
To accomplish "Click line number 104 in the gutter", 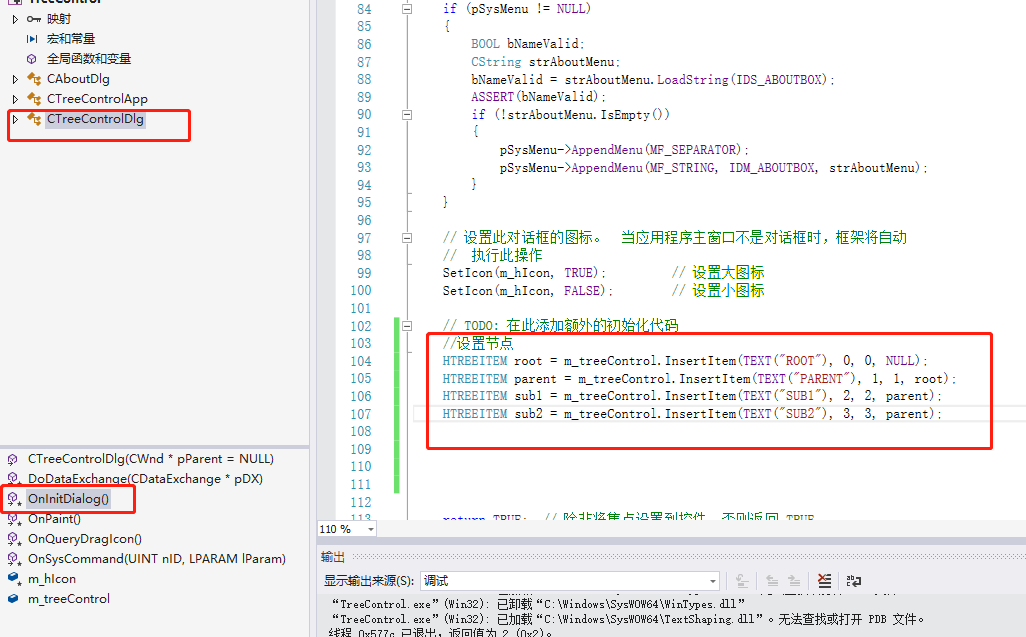I will click(x=361, y=361).
